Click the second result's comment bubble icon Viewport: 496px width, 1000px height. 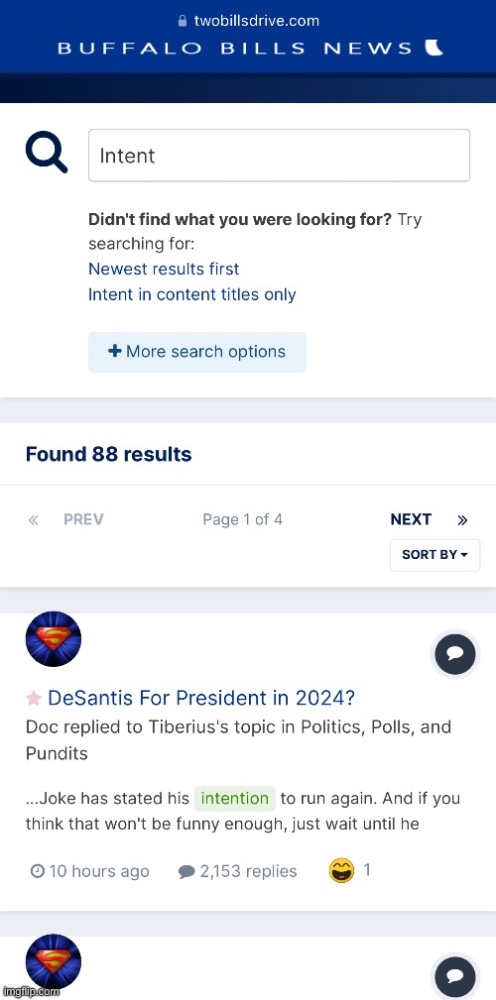455,978
